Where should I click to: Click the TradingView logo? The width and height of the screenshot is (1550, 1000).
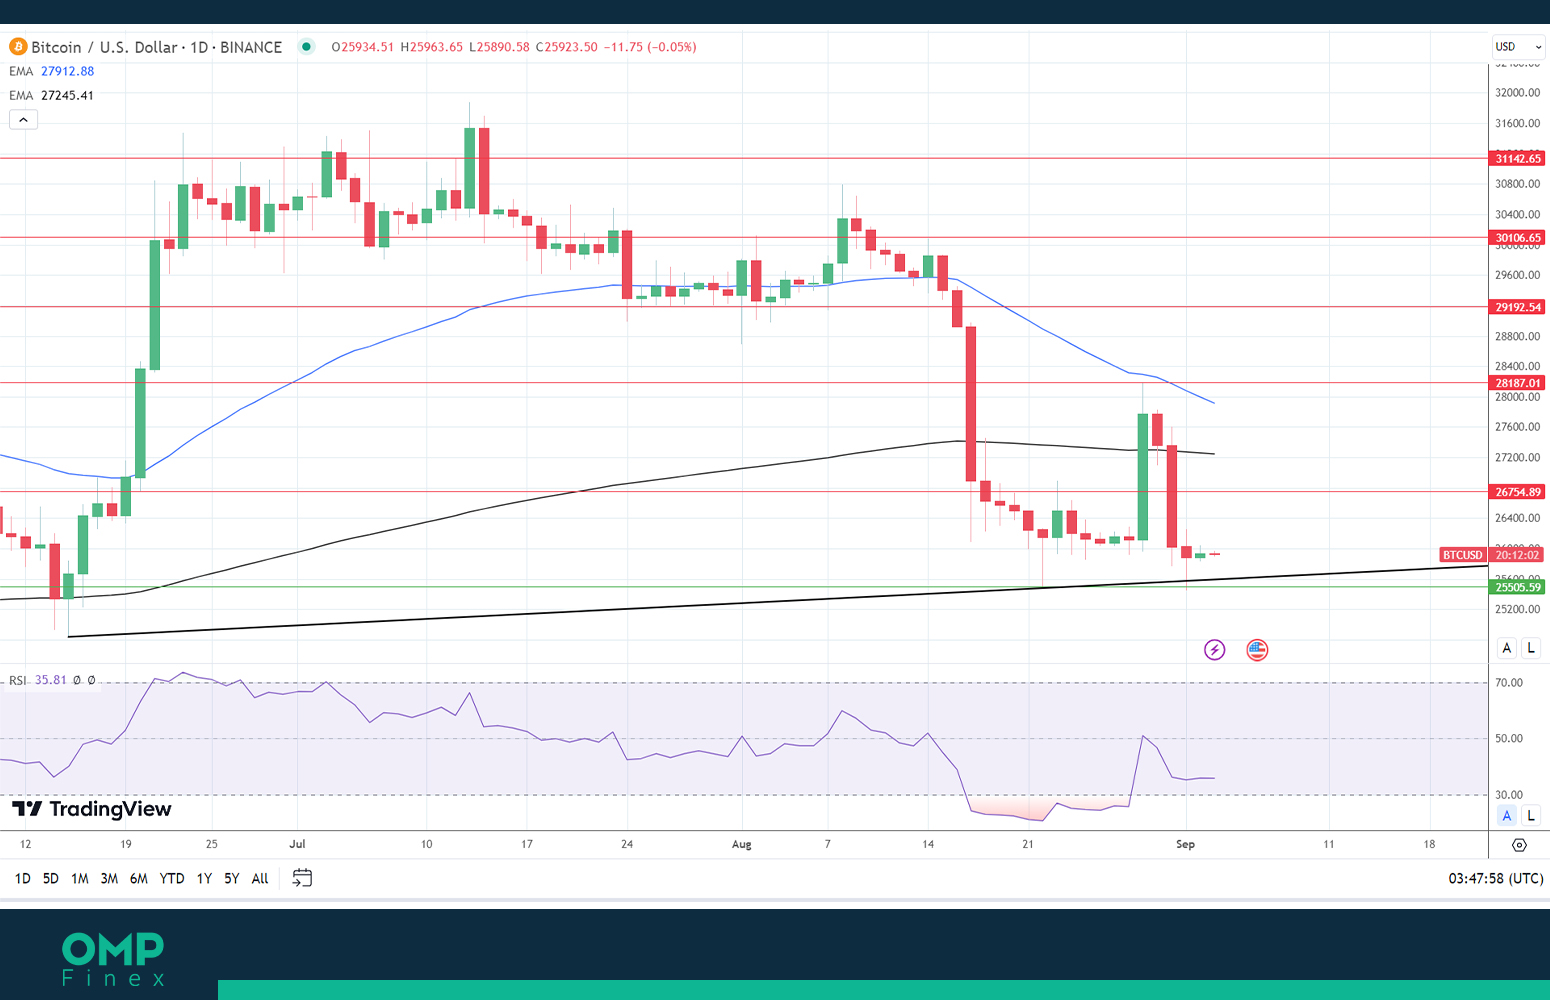(92, 809)
